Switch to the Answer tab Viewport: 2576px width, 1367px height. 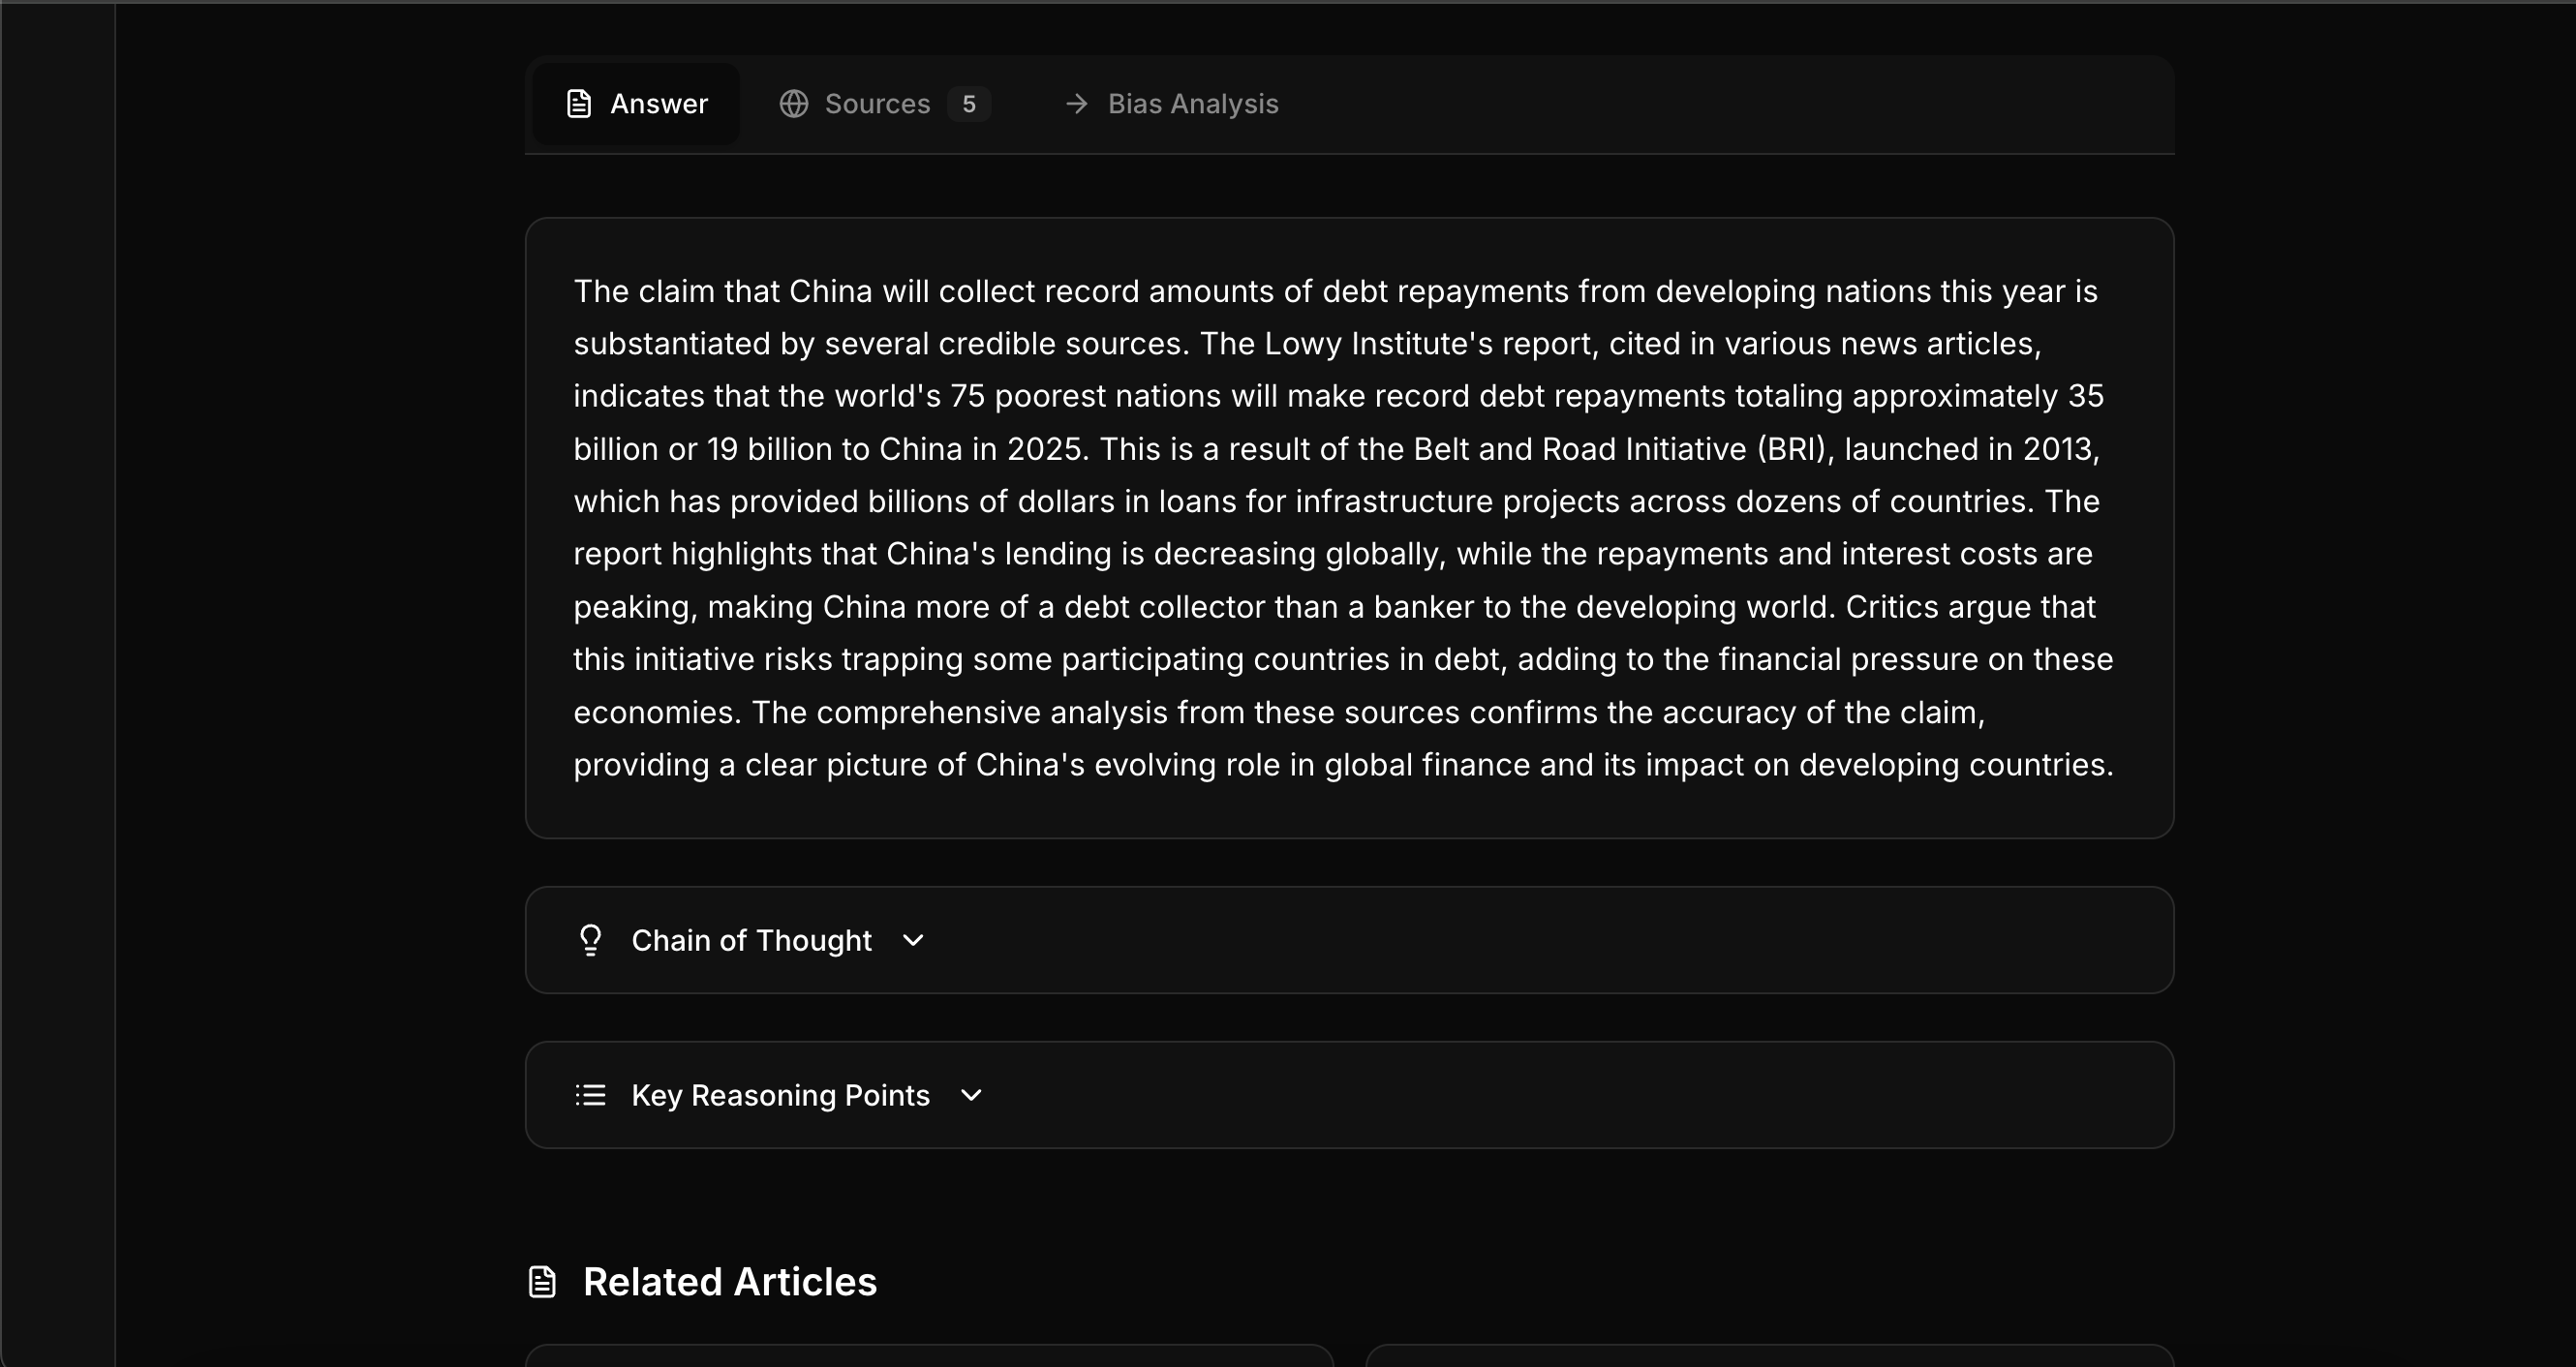[x=658, y=104]
